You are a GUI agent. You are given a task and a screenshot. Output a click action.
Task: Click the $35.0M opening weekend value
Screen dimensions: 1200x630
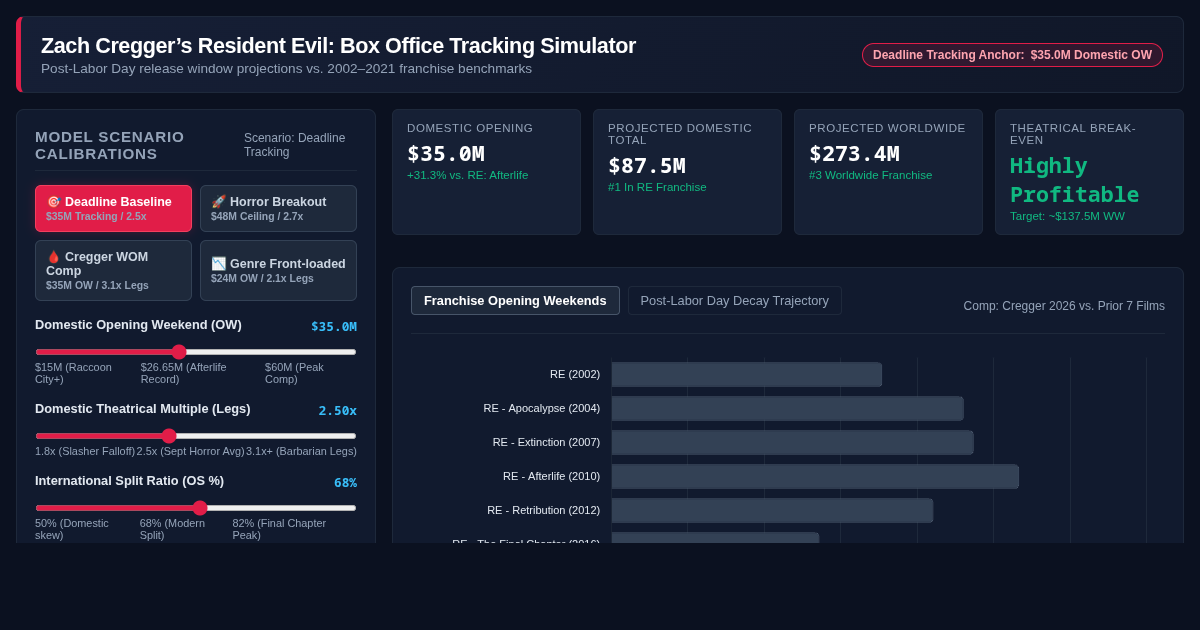coord(334,327)
